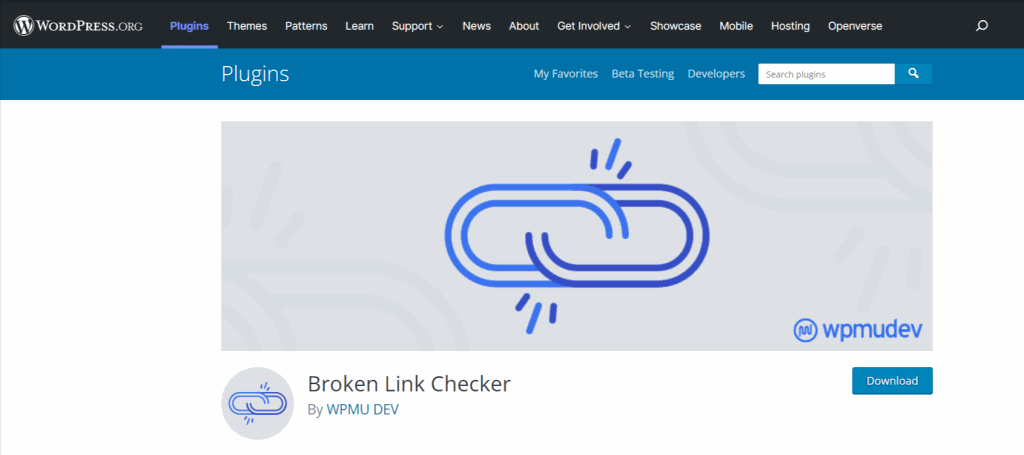Image resolution: width=1024 pixels, height=455 pixels.
Task: Open the Plugins nav tab
Action: [x=189, y=26]
